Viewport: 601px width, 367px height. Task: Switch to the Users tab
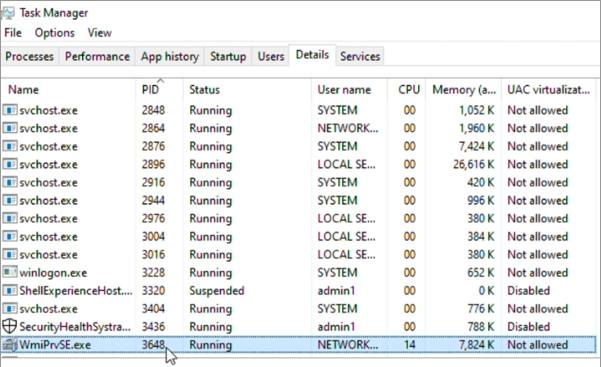(271, 56)
